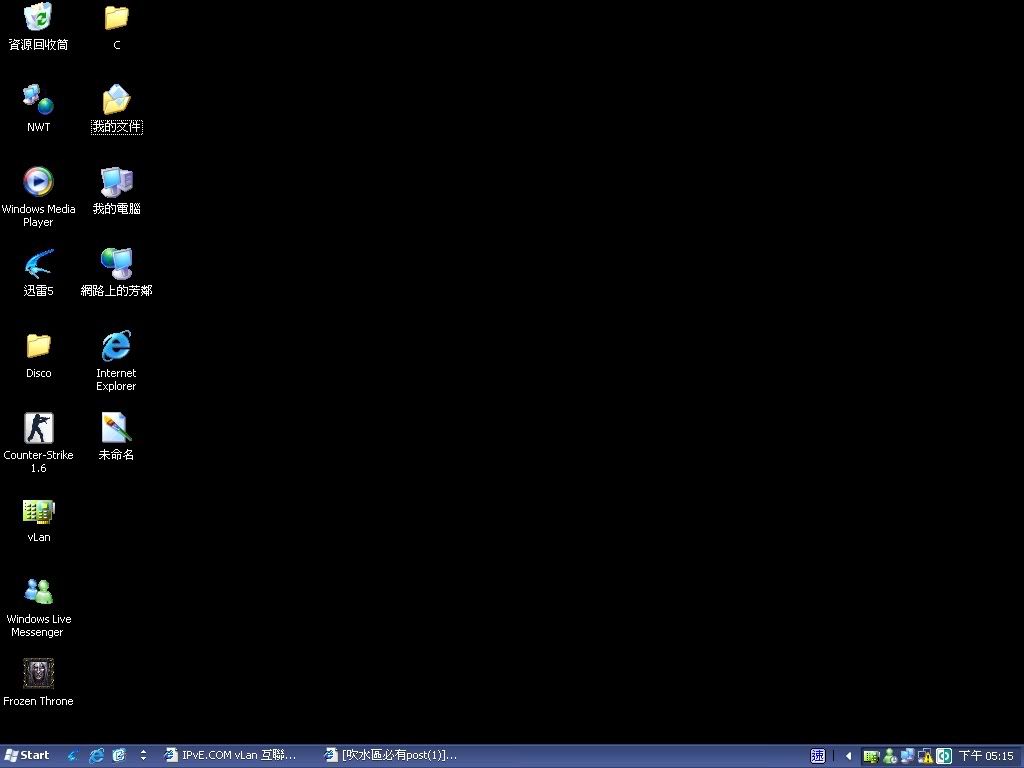1024x768 pixels.
Task: Select the 網路上的芳鄰 network places icon
Action: click(x=116, y=265)
